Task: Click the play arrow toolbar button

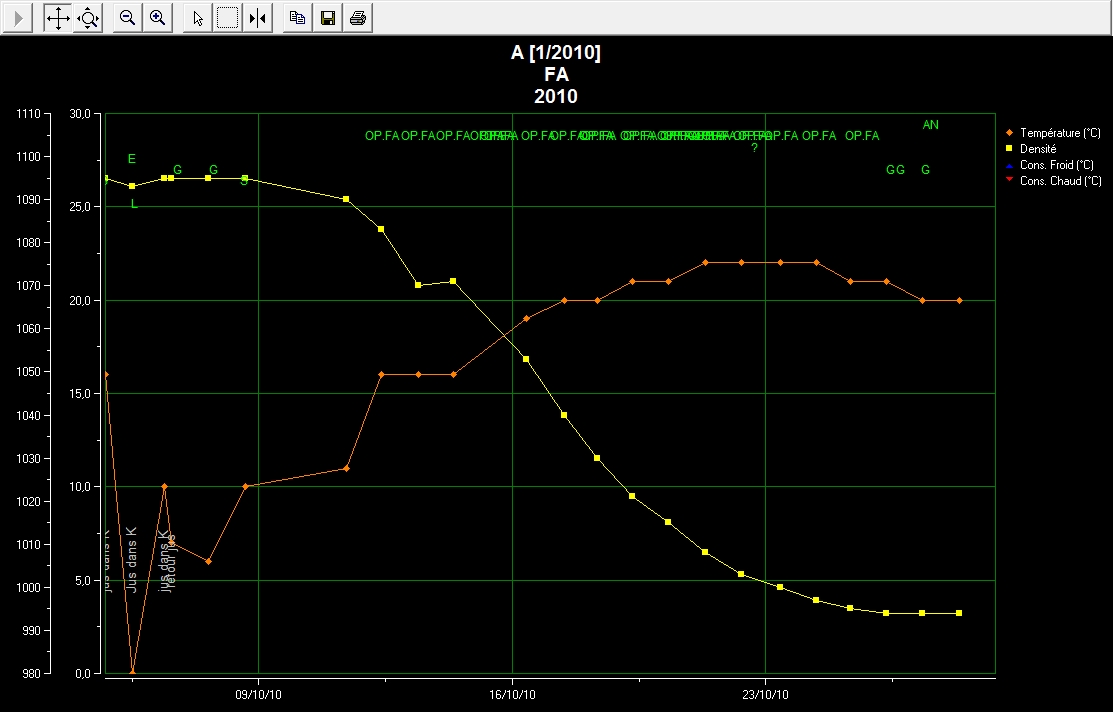Action: [x=19, y=17]
